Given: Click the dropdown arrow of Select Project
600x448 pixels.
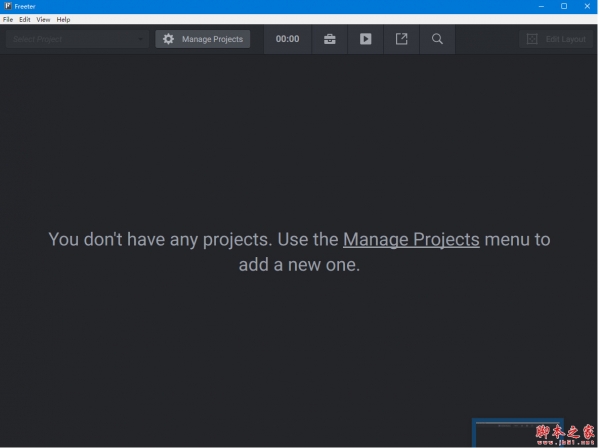Looking at the screenshot, I should pos(141,39).
